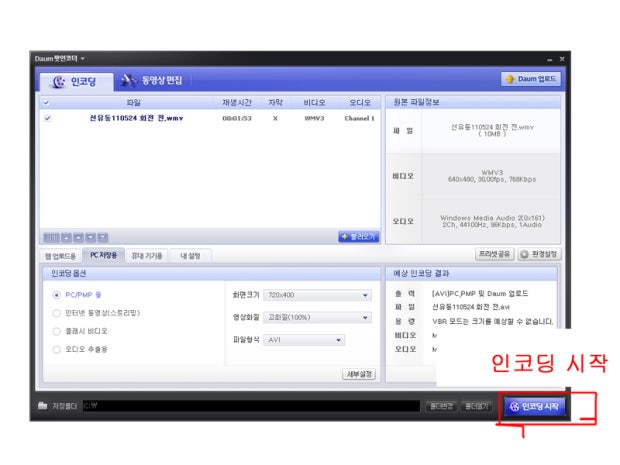
Task: Click the 파일 column header
Action: (133, 103)
